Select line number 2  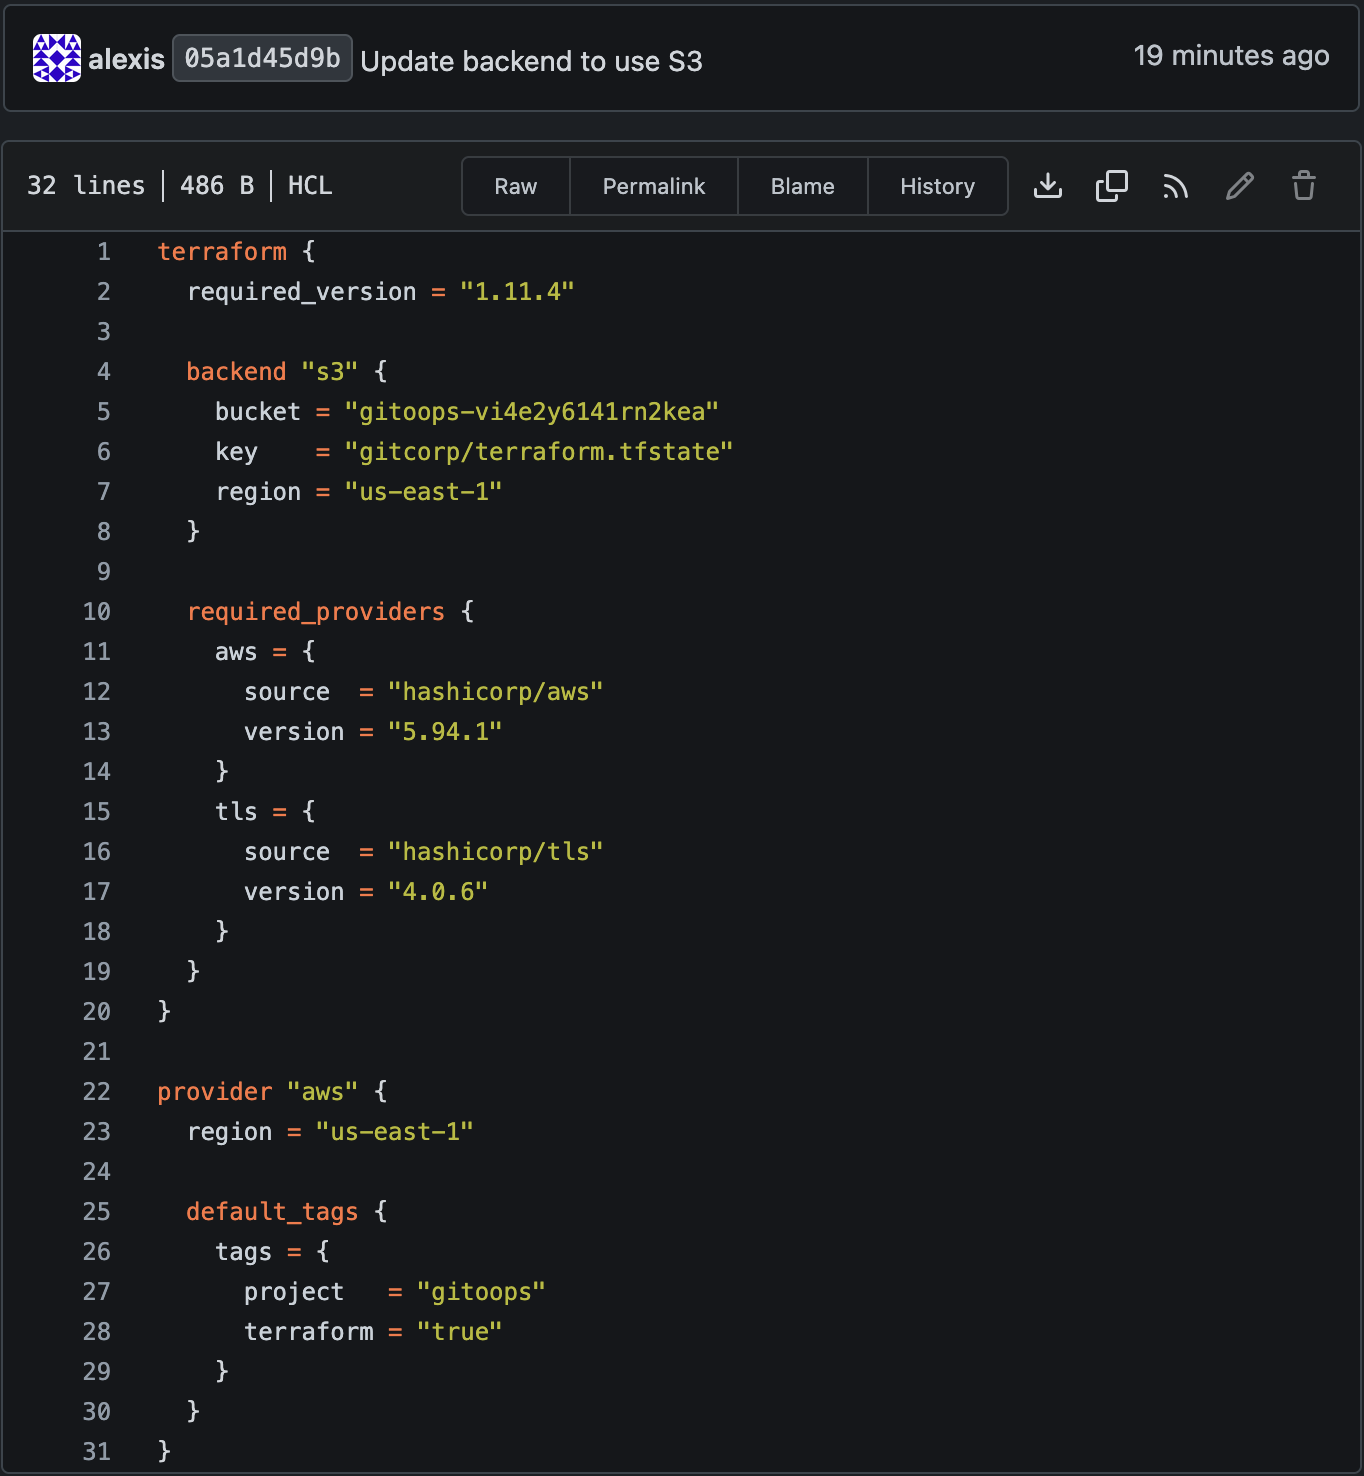104,292
